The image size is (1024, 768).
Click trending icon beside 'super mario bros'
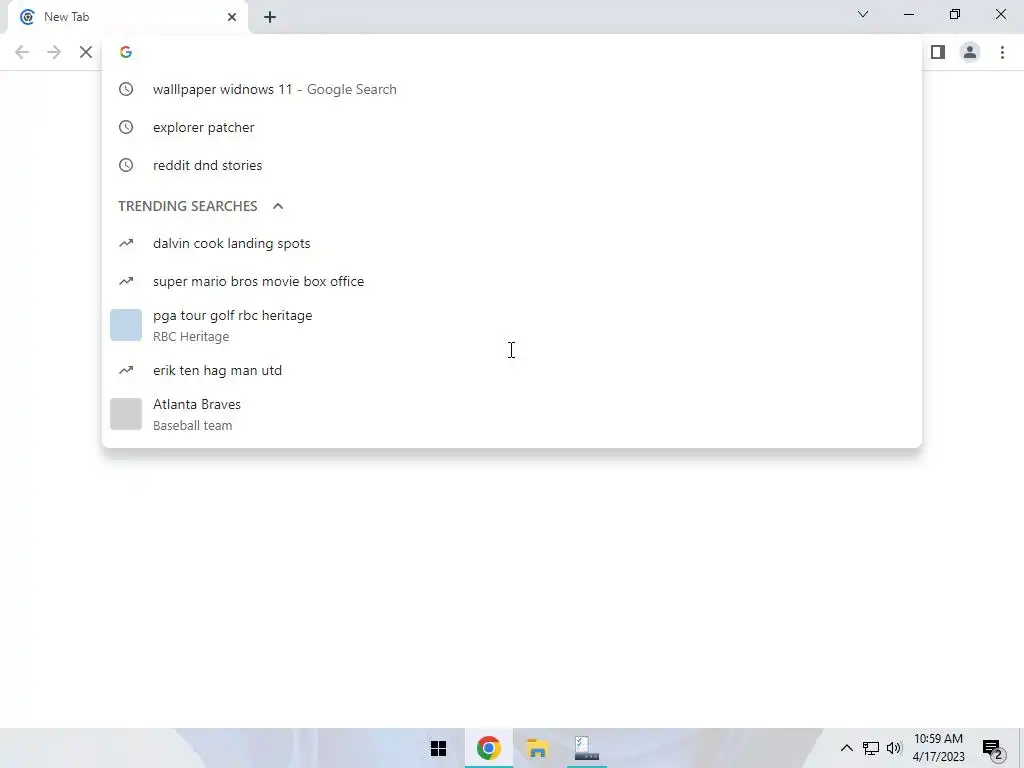coord(126,281)
